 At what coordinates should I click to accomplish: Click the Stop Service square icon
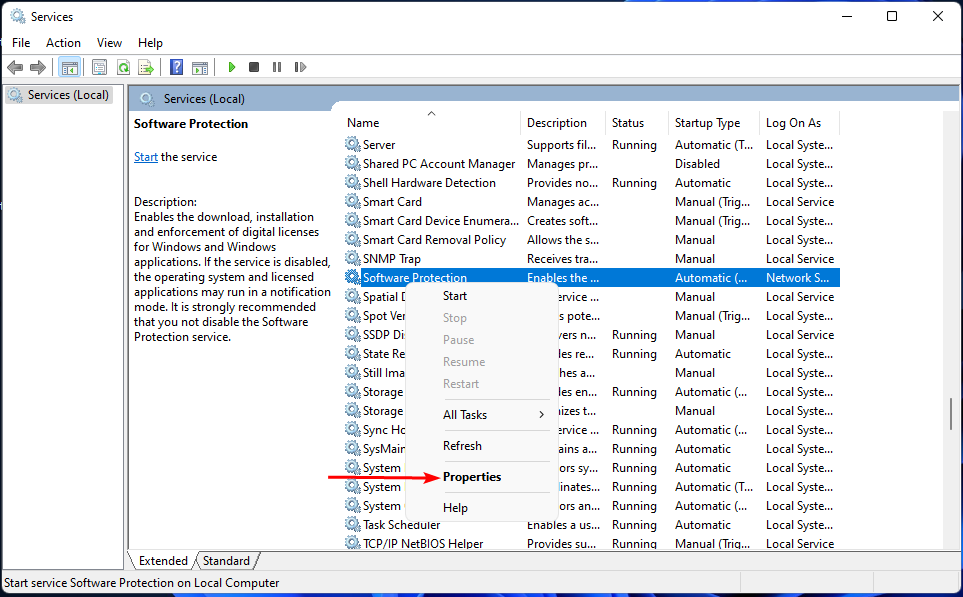pyautogui.click(x=254, y=67)
